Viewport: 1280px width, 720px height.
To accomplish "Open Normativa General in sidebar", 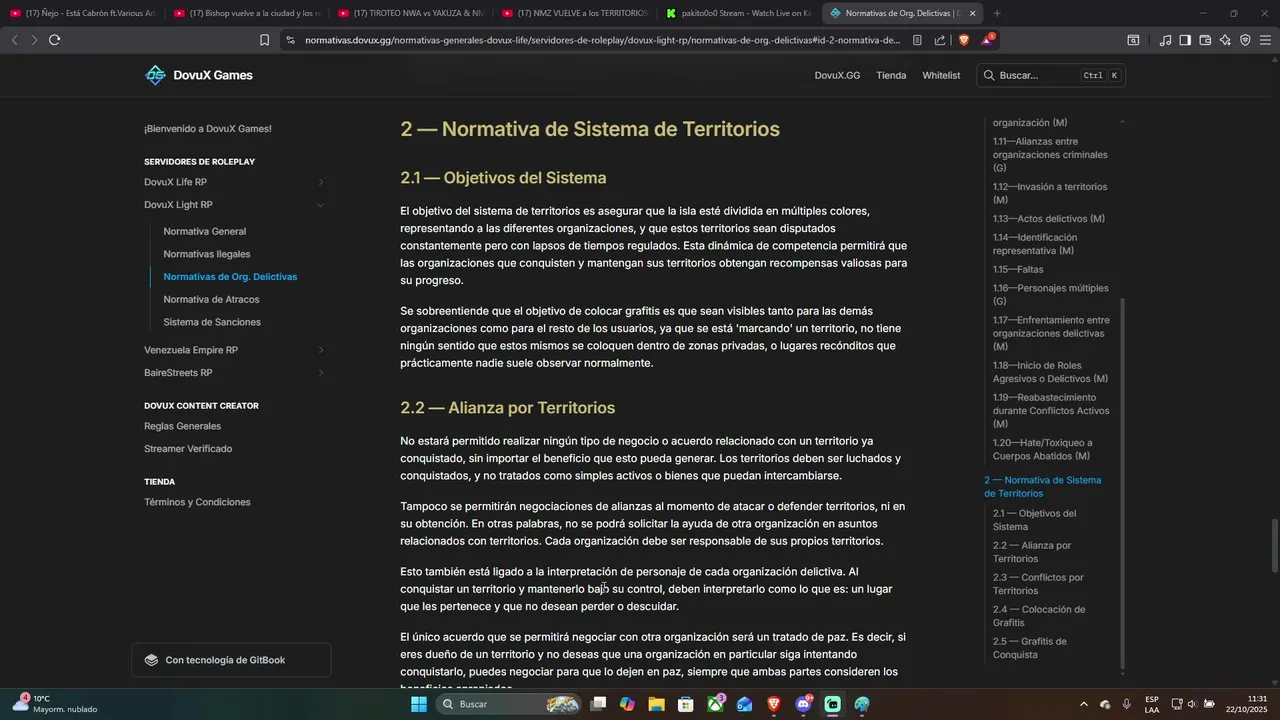I will pyautogui.click(x=205, y=231).
